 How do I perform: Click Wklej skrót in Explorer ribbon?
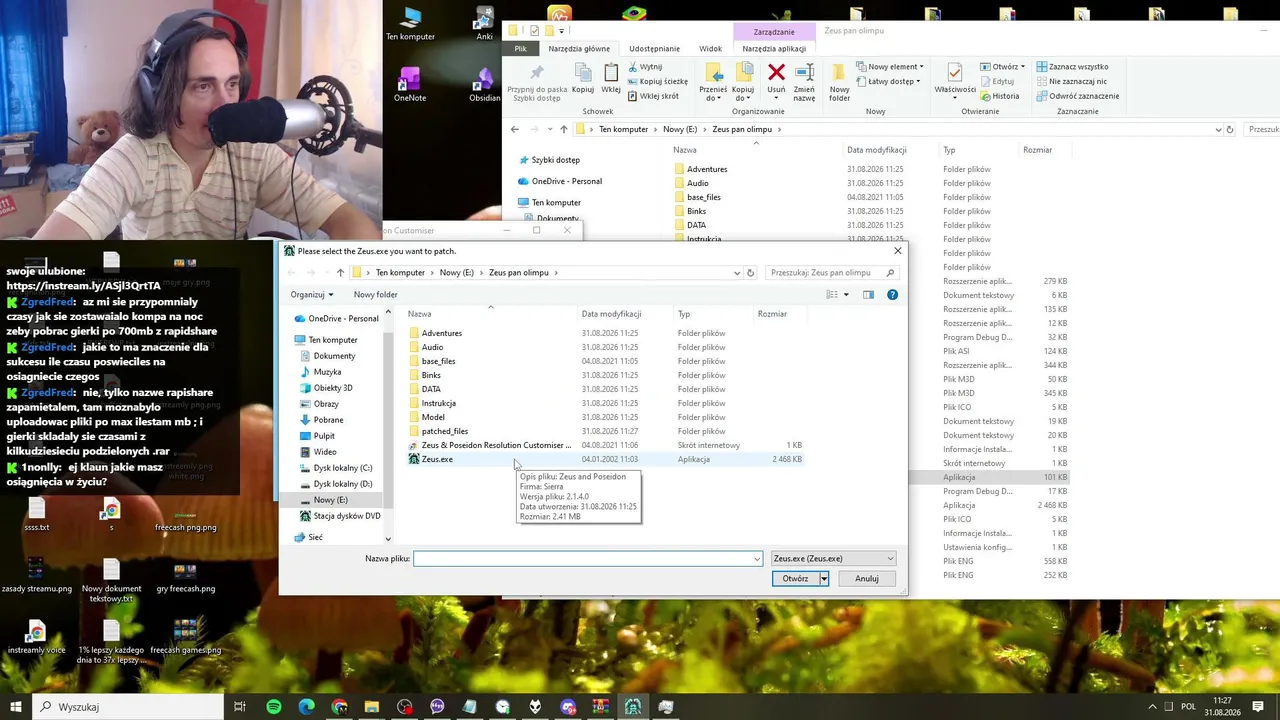[652, 96]
